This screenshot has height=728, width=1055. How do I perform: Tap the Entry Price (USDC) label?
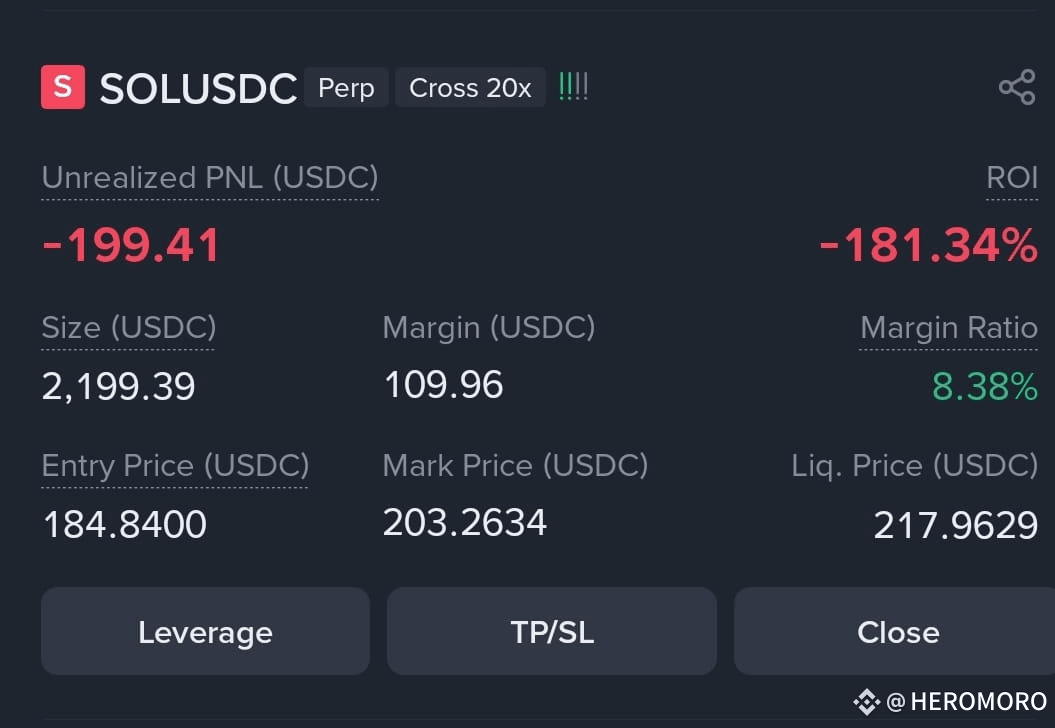(175, 466)
